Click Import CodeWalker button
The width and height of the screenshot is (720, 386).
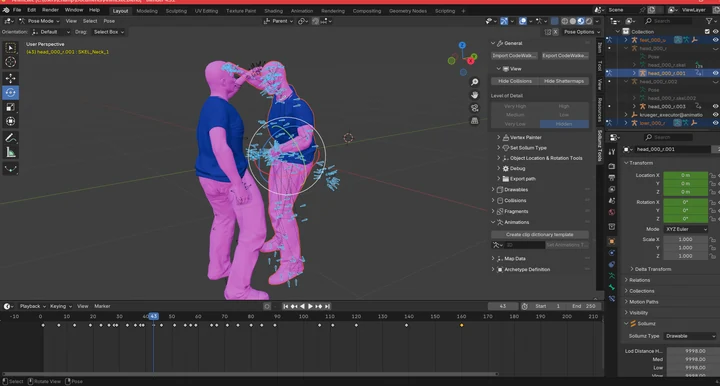[514, 56]
